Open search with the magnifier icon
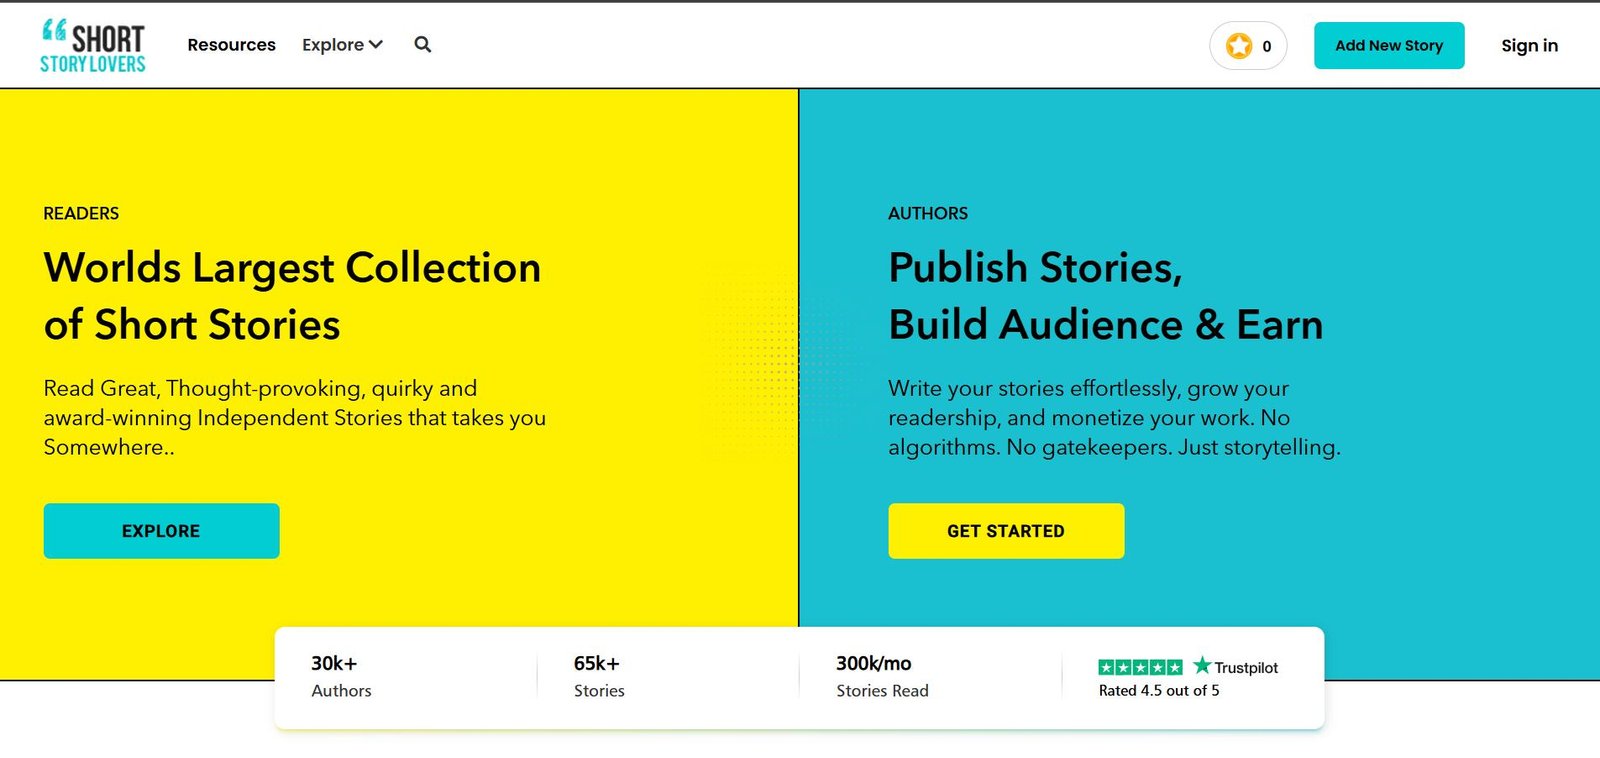The image size is (1600, 758). click(x=423, y=45)
